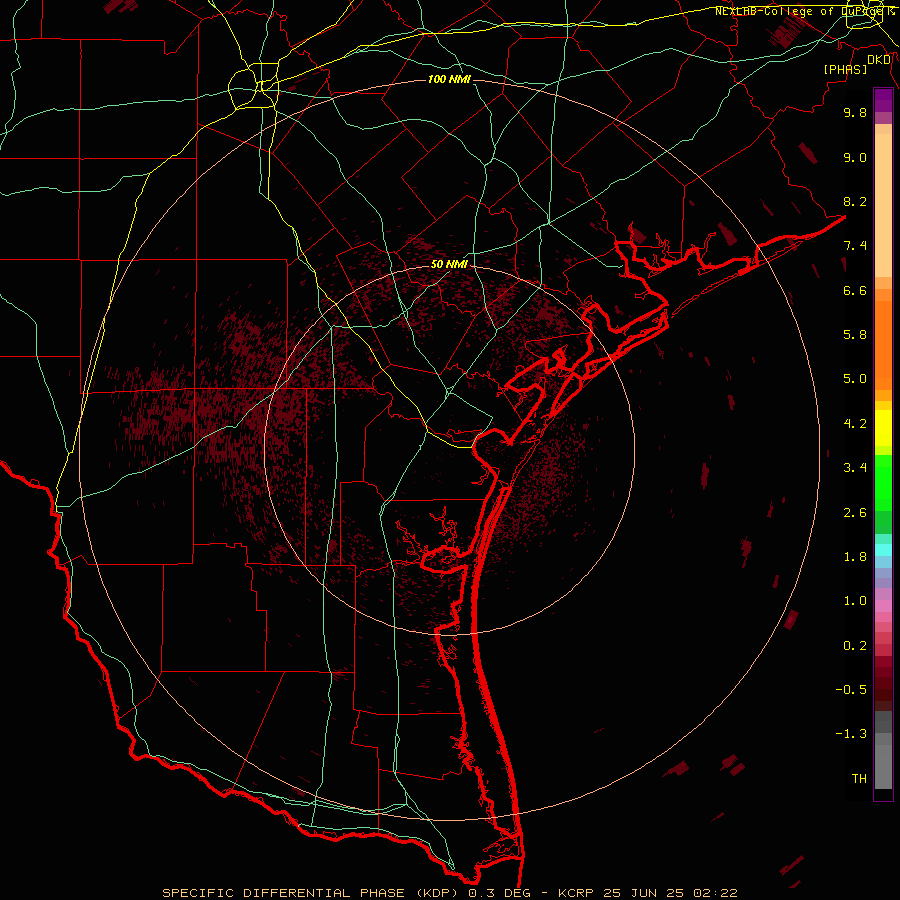900x900 pixels.
Task: Click the 7.4 legend value
Action: [855, 246]
